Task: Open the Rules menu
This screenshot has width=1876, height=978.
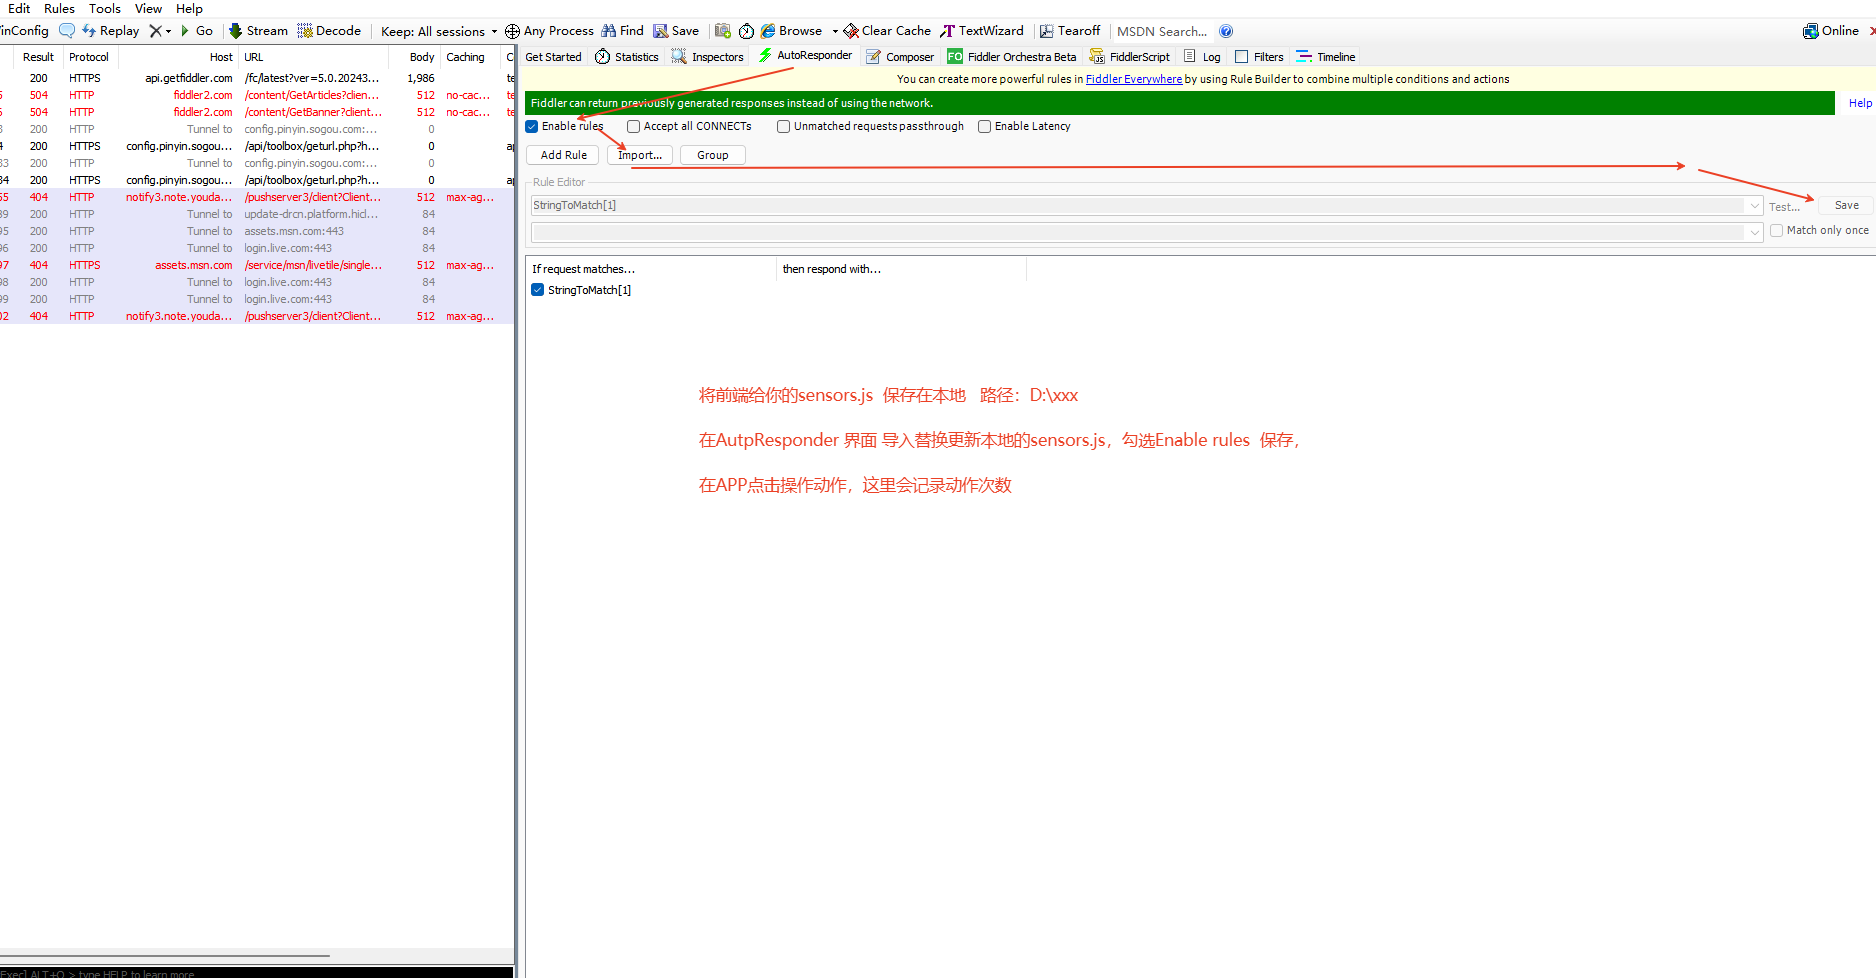Action: pos(59,9)
